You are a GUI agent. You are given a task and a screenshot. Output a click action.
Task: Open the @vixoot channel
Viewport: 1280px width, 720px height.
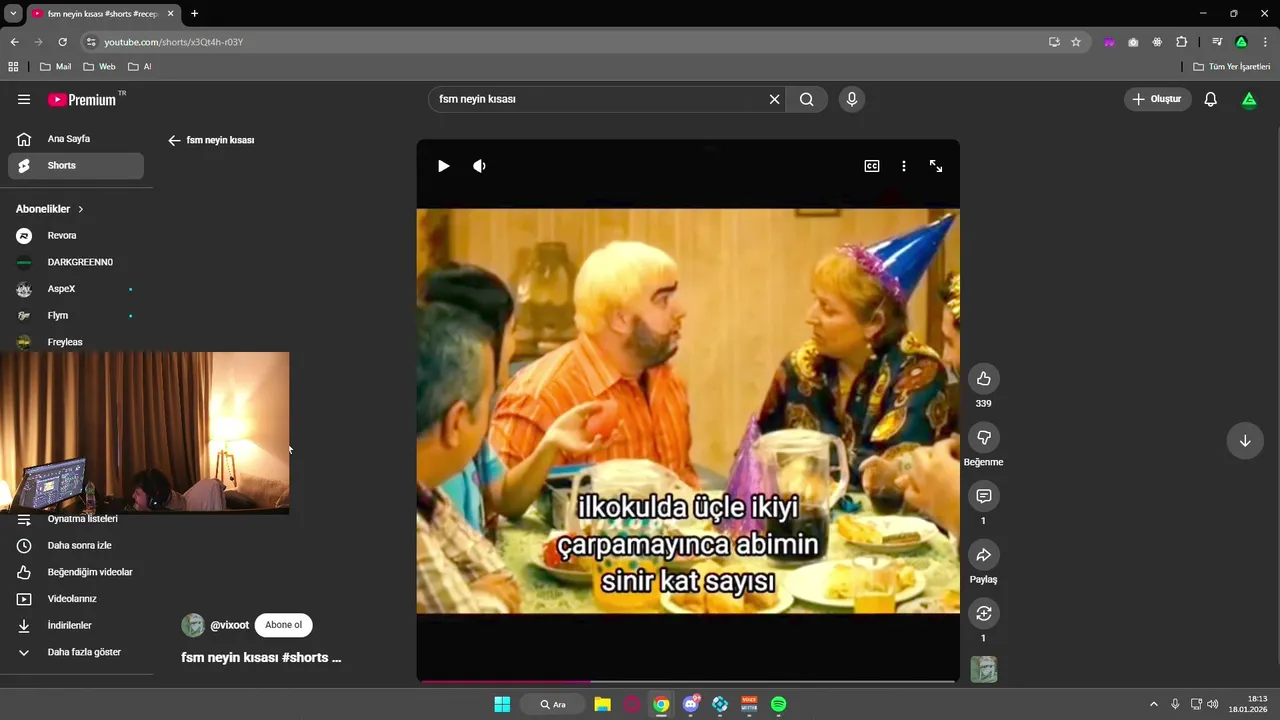229,625
